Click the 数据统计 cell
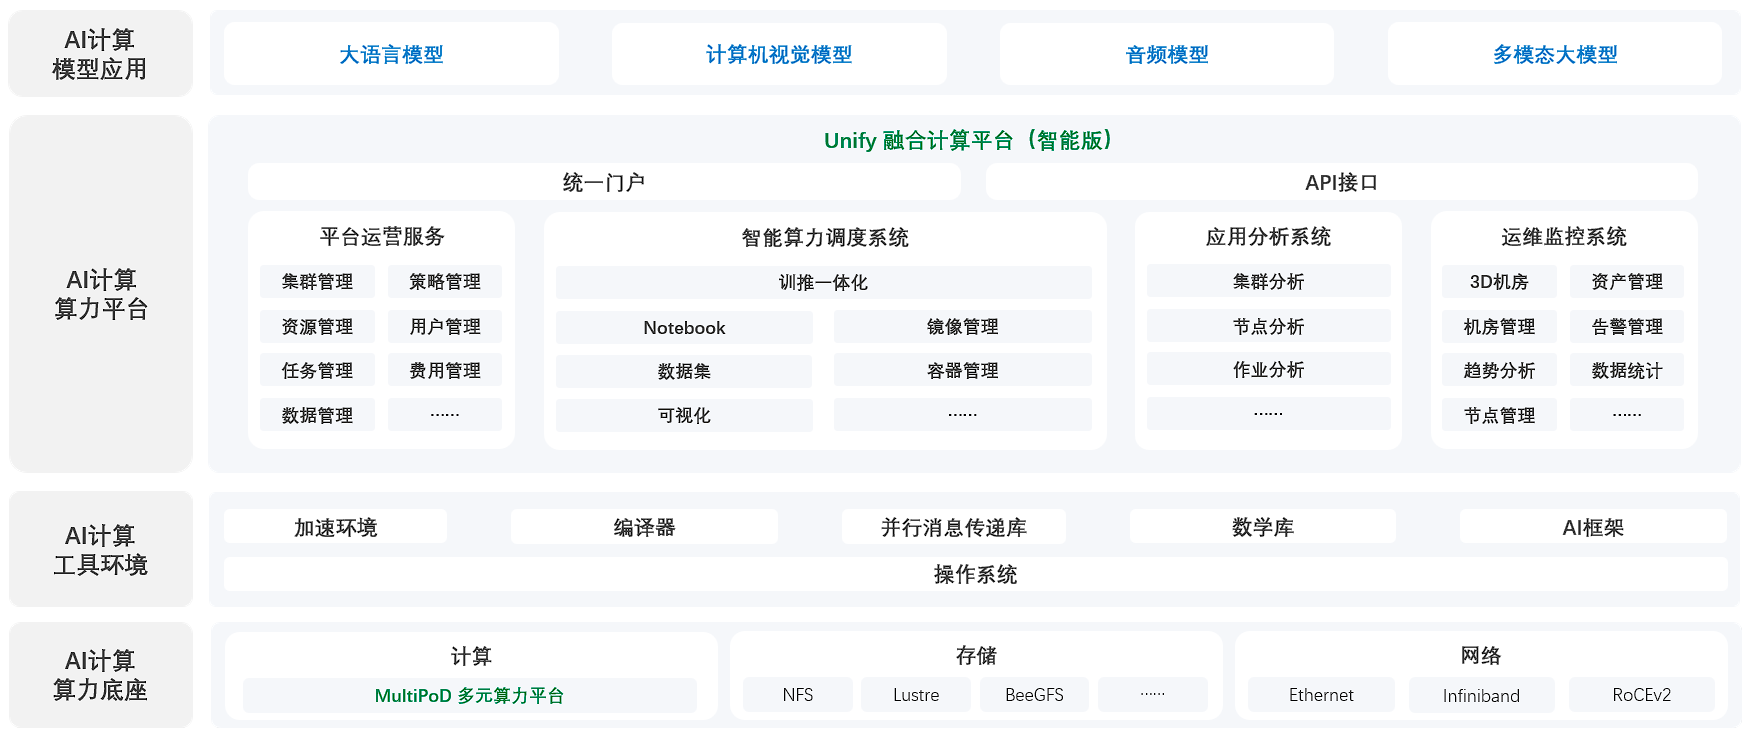 point(1627,371)
